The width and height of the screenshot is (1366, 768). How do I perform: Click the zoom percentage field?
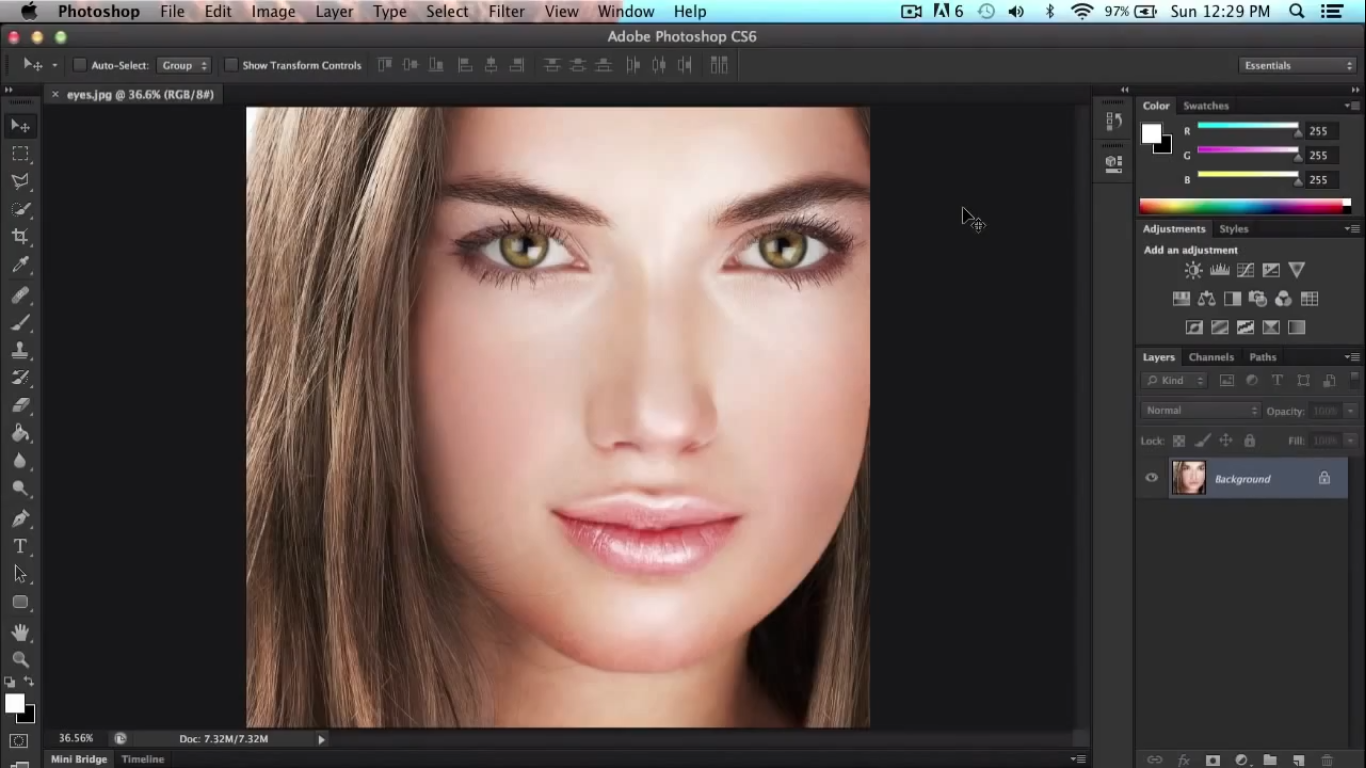point(76,738)
